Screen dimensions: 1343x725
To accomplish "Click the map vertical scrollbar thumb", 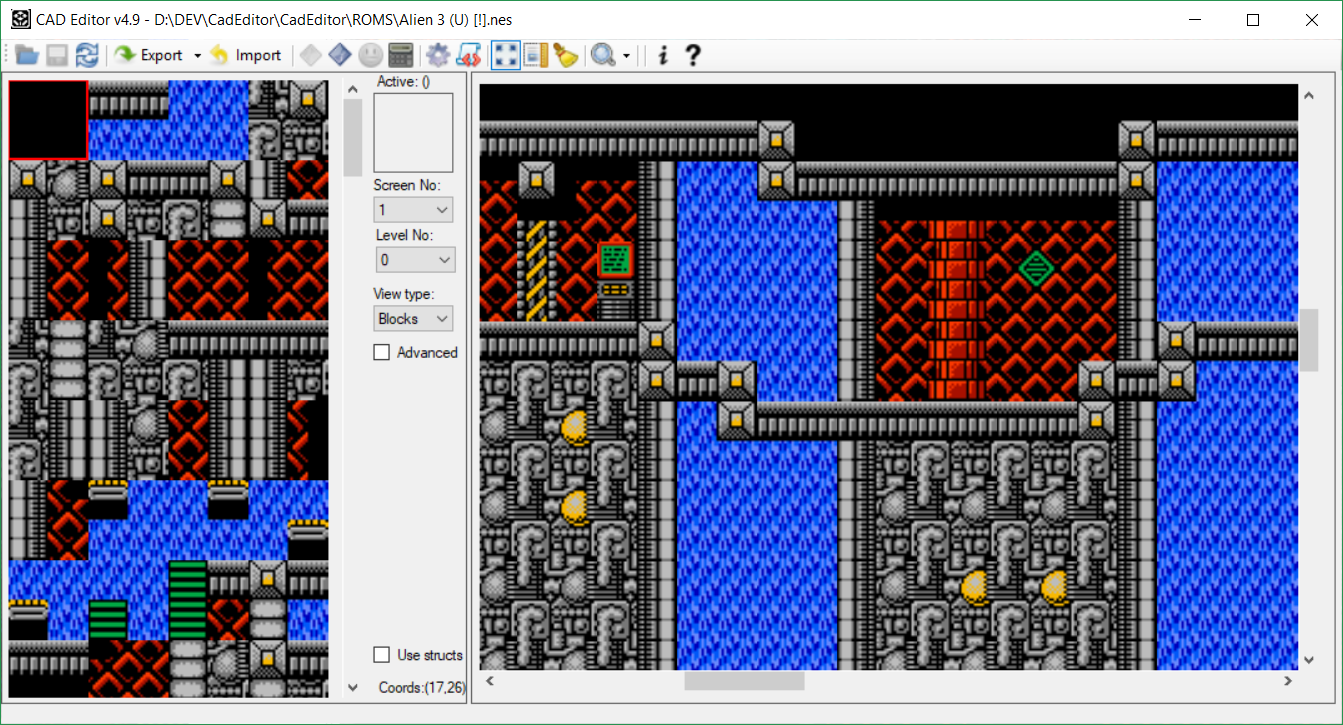I will click(1308, 340).
